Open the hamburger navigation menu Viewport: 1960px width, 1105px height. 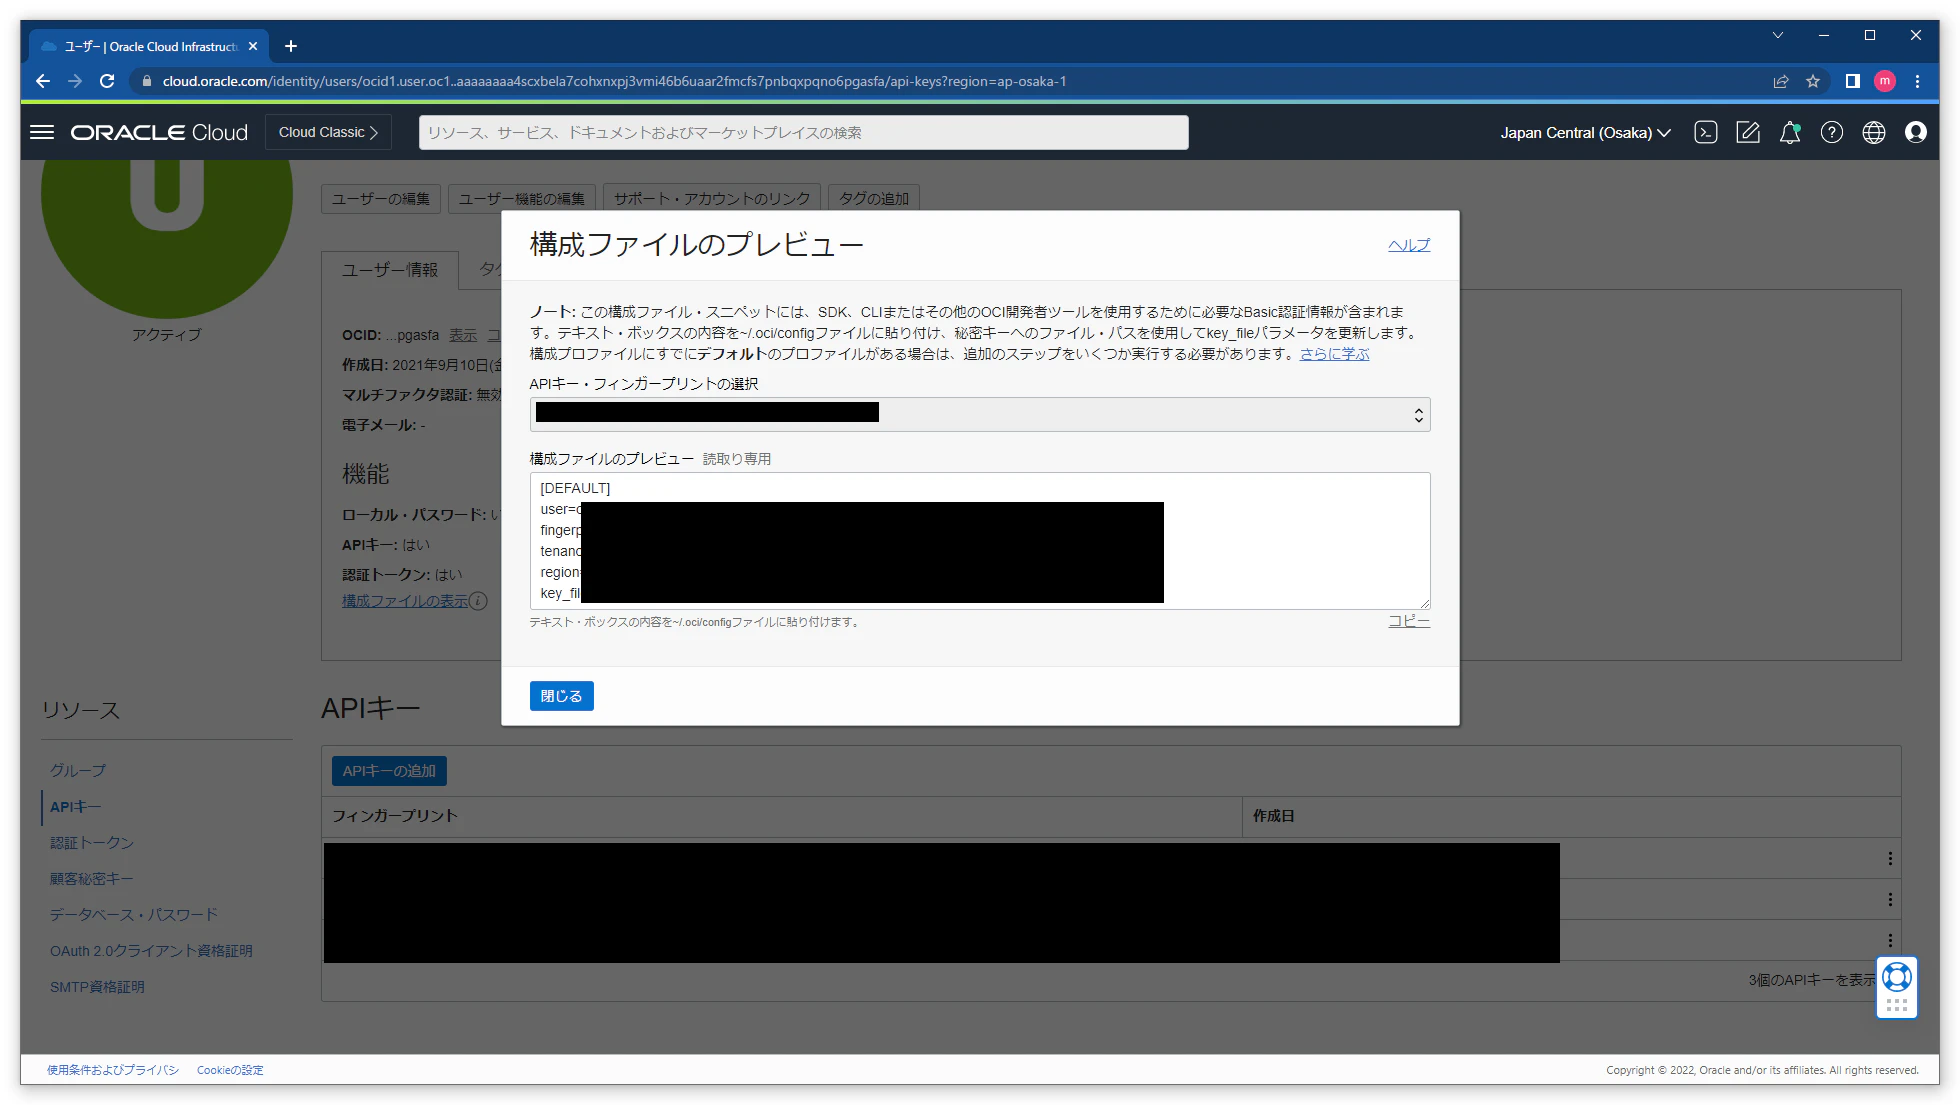point(42,132)
